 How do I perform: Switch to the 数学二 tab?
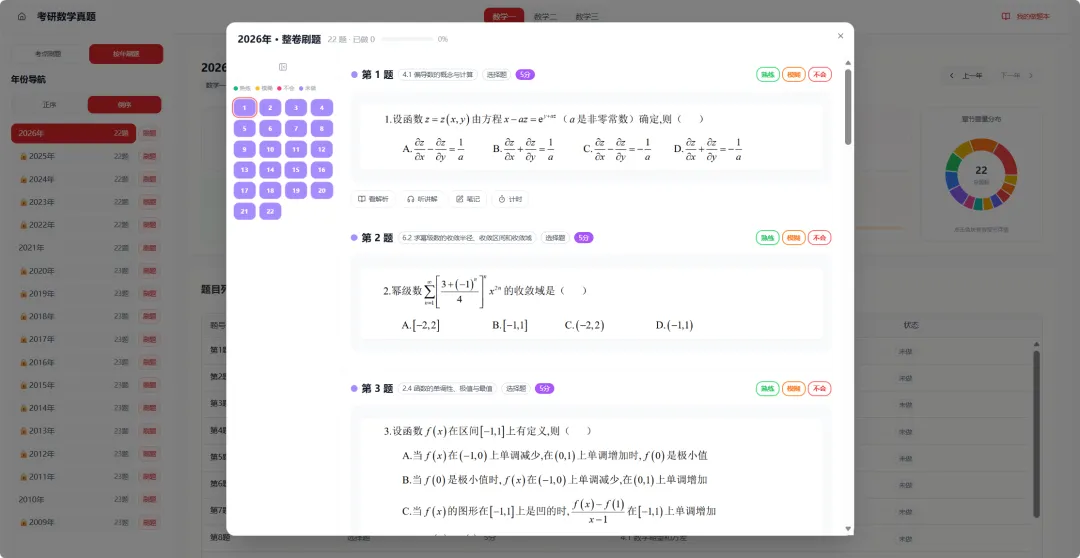546,17
